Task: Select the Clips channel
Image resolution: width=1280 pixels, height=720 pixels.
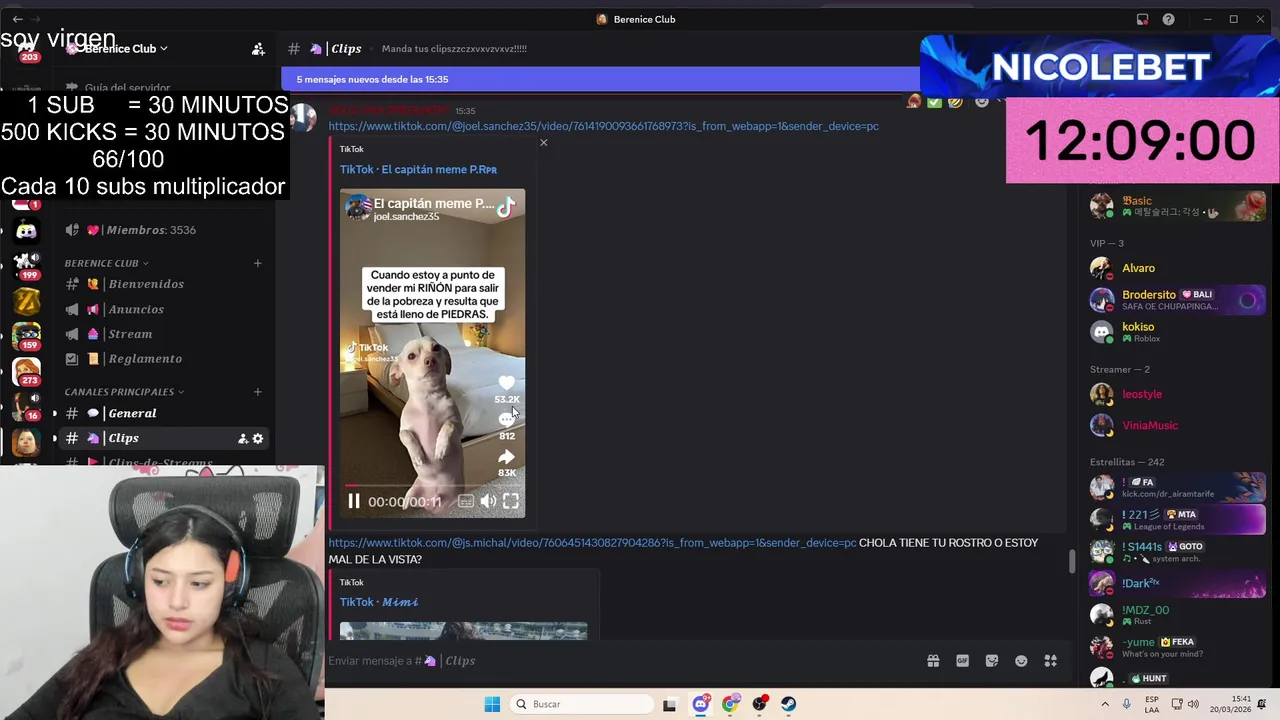Action: pyautogui.click(x=163, y=438)
